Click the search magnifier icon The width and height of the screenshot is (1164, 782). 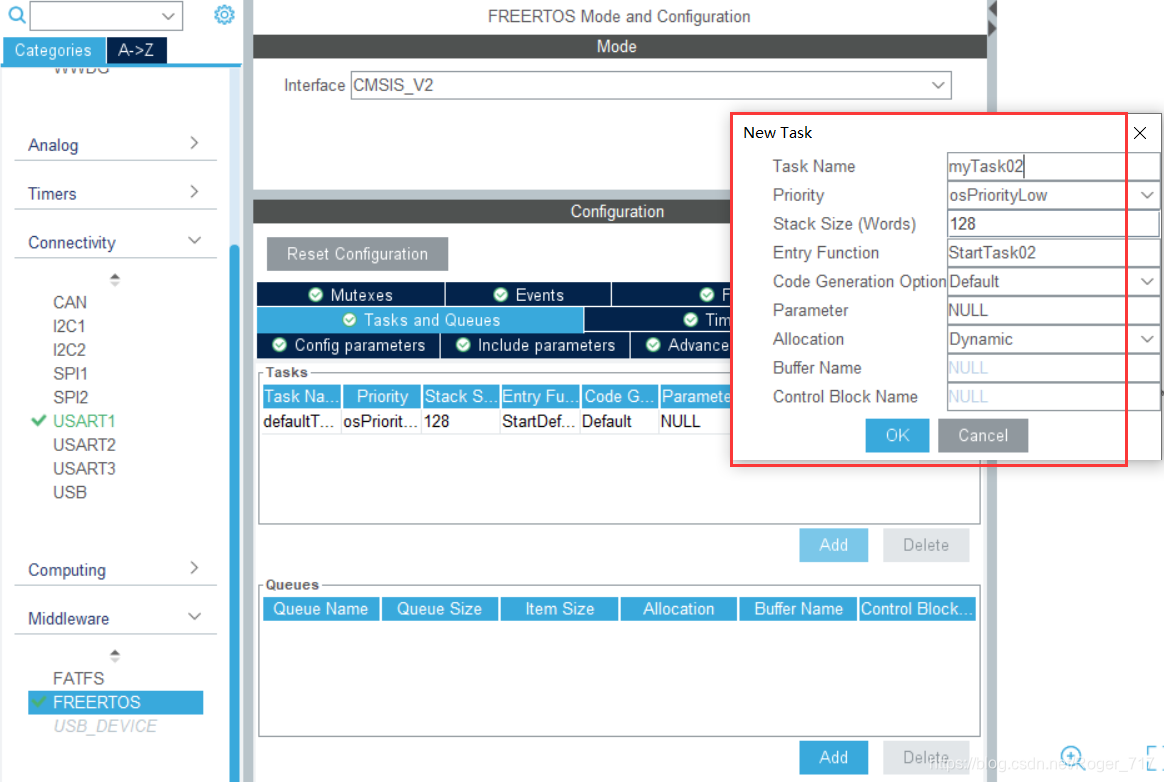click(x=16, y=14)
